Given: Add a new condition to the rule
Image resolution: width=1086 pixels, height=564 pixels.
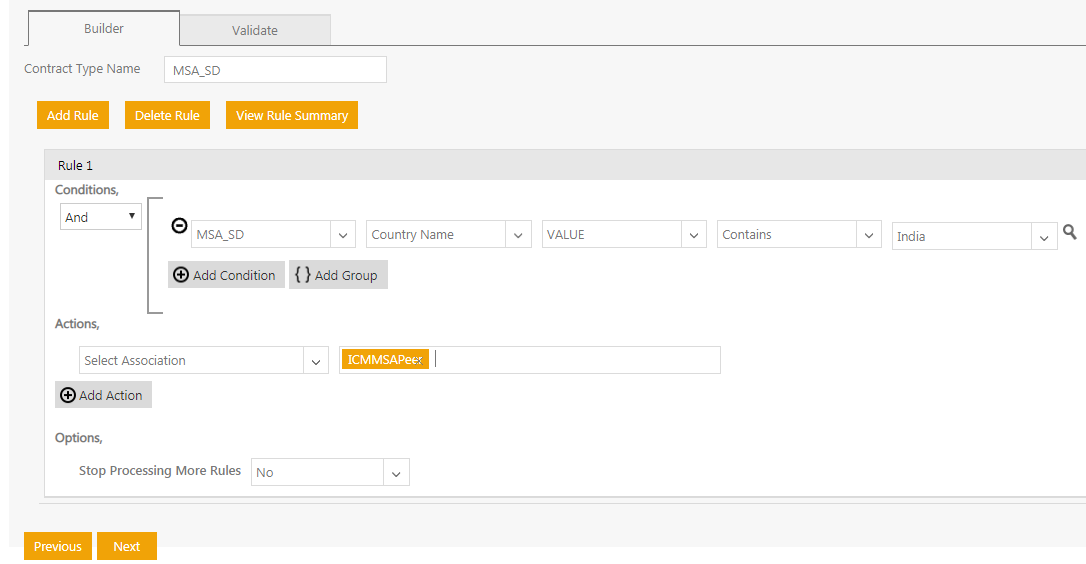Looking at the screenshot, I should [x=226, y=275].
